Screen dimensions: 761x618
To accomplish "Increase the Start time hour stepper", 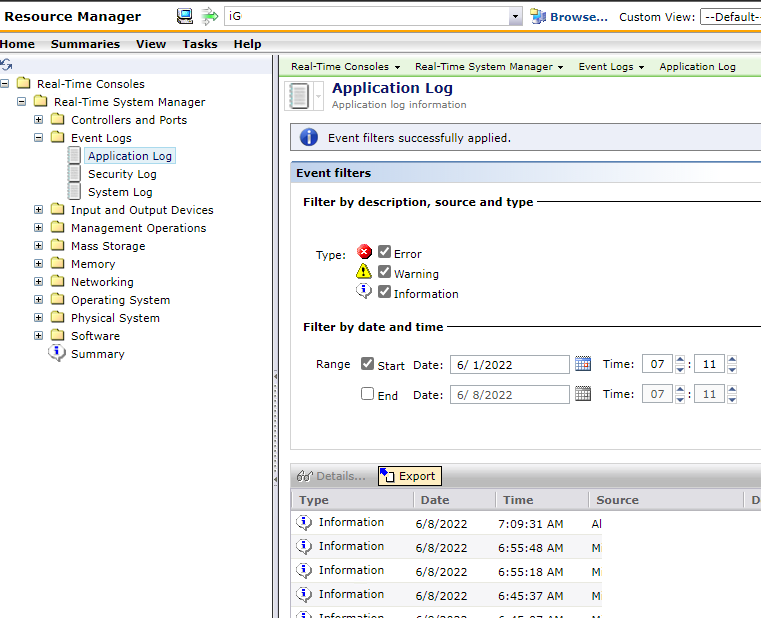I will pos(680,359).
